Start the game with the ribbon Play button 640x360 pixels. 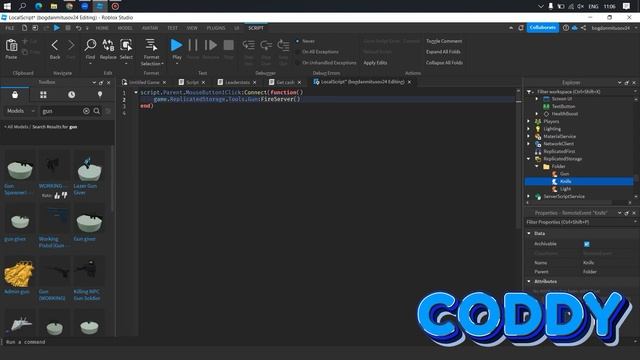coord(176,45)
